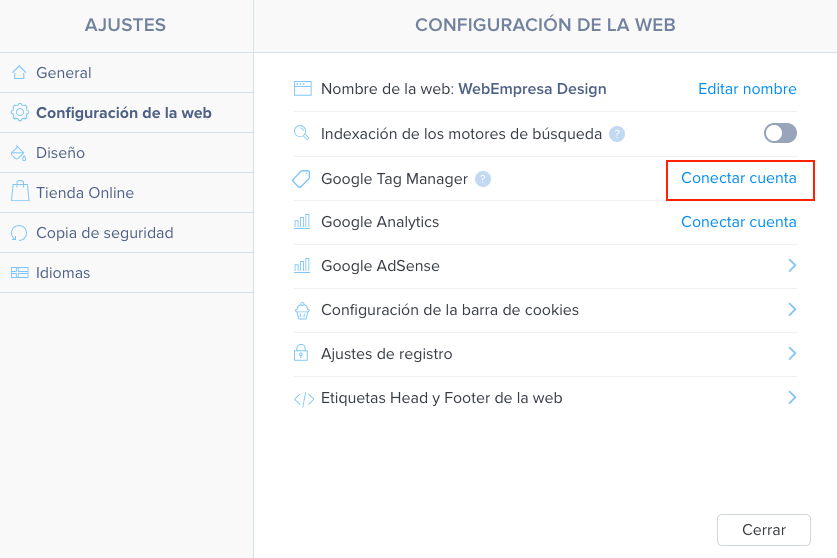Open help tooltip for Indexación de motores de búsqueda
The image size is (837, 558).
[x=617, y=133]
